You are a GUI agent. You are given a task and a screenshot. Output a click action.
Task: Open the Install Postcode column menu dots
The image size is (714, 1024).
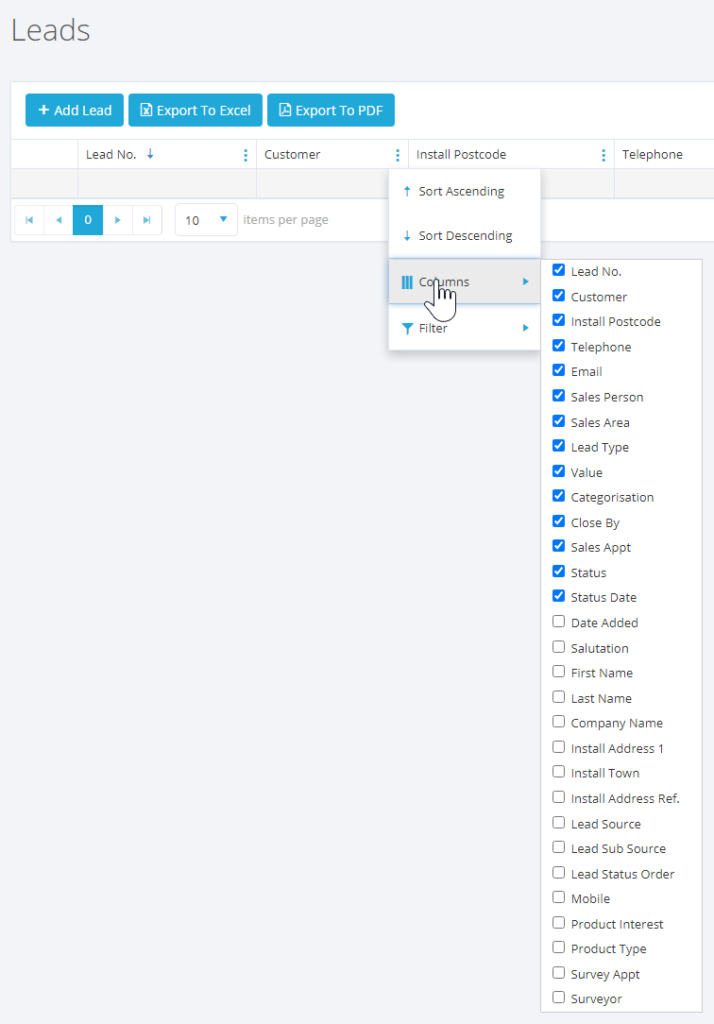click(603, 155)
